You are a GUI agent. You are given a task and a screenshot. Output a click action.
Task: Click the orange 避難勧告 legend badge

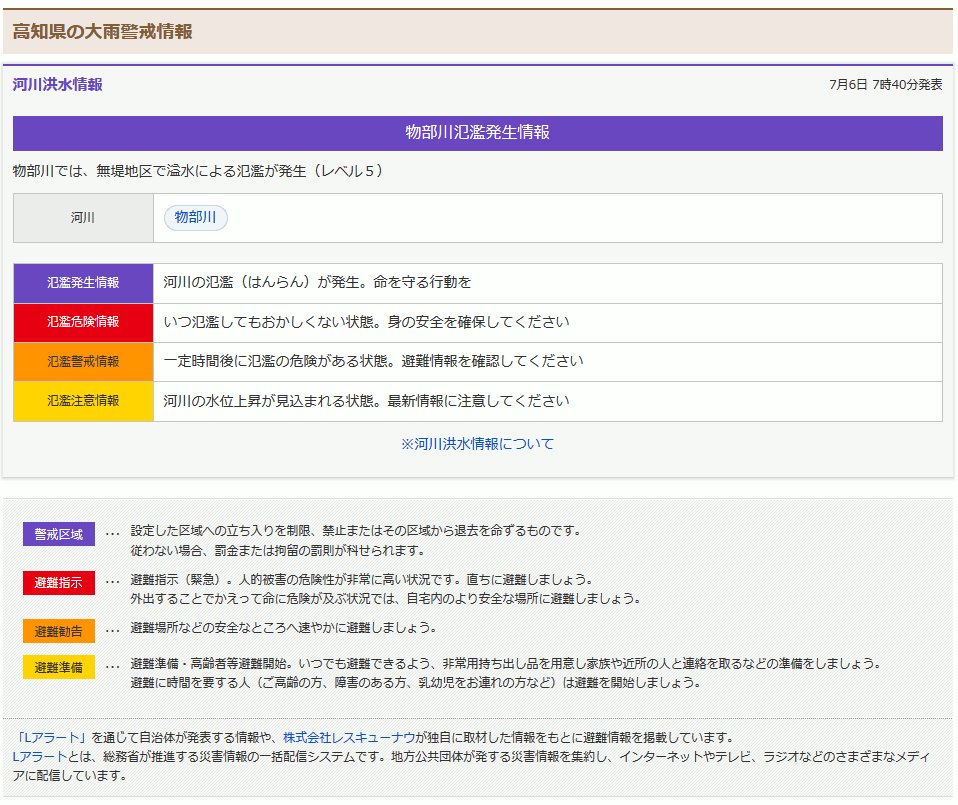pos(59,631)
